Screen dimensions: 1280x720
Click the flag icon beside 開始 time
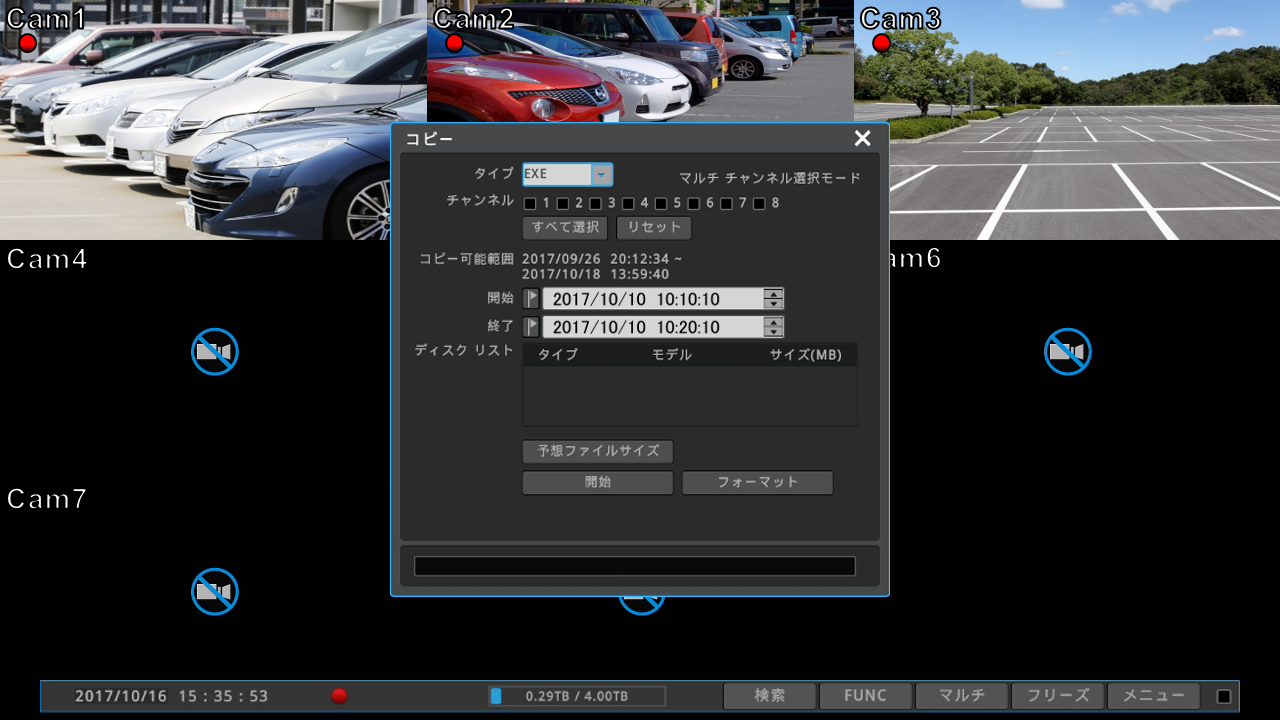click(531, 298)
